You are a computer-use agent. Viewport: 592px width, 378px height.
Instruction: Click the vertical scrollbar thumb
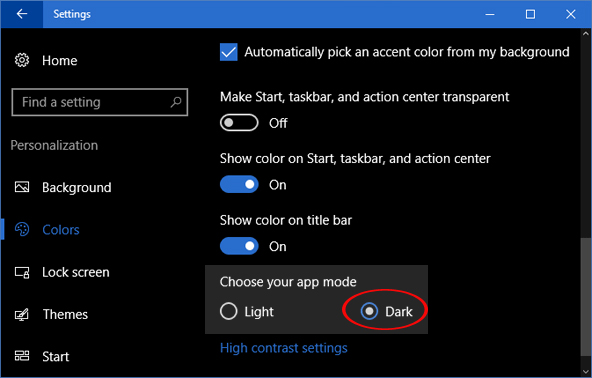pos(585,296)
